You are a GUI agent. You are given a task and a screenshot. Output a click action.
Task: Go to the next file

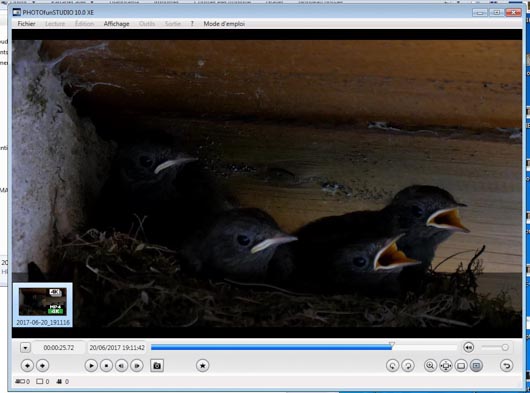pos(43,366)
